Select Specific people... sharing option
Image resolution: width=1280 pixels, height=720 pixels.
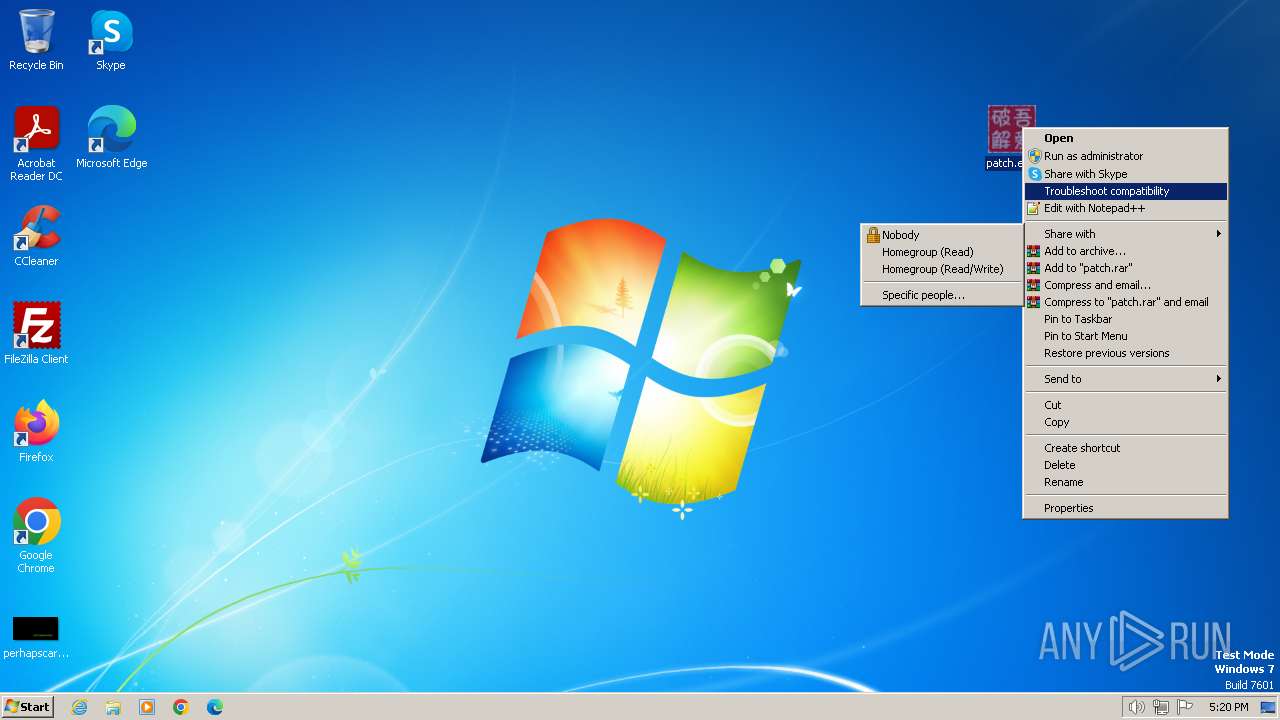coord(942,295)
